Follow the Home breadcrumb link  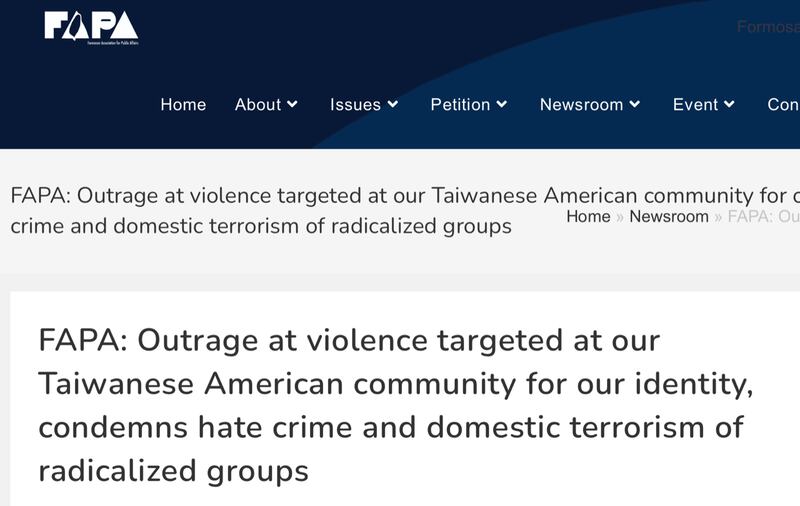click(x=588, y=216)
